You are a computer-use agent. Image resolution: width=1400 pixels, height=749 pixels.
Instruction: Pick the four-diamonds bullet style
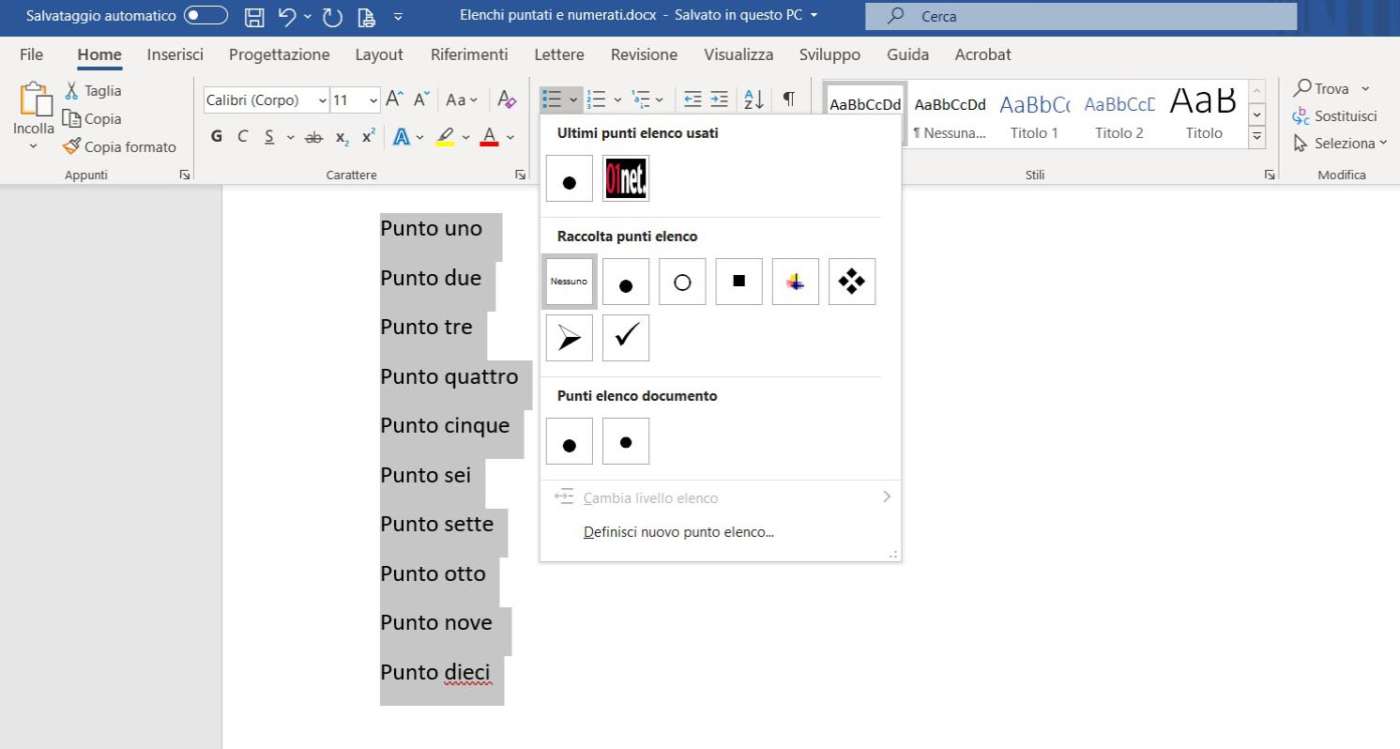(x=852, y=282)
